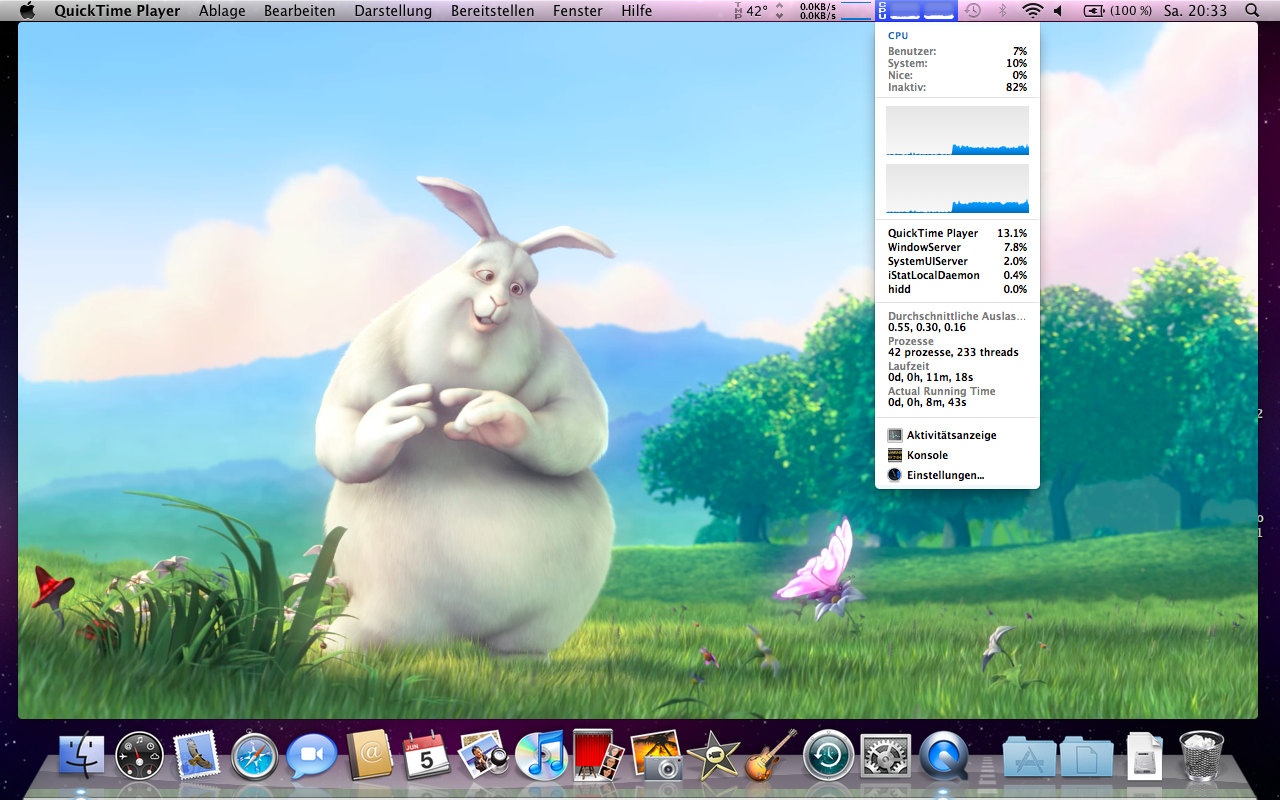Screen dimensions: 1280x800
Task: Open iPhoto from the Dock
Action: click(656, 756)
